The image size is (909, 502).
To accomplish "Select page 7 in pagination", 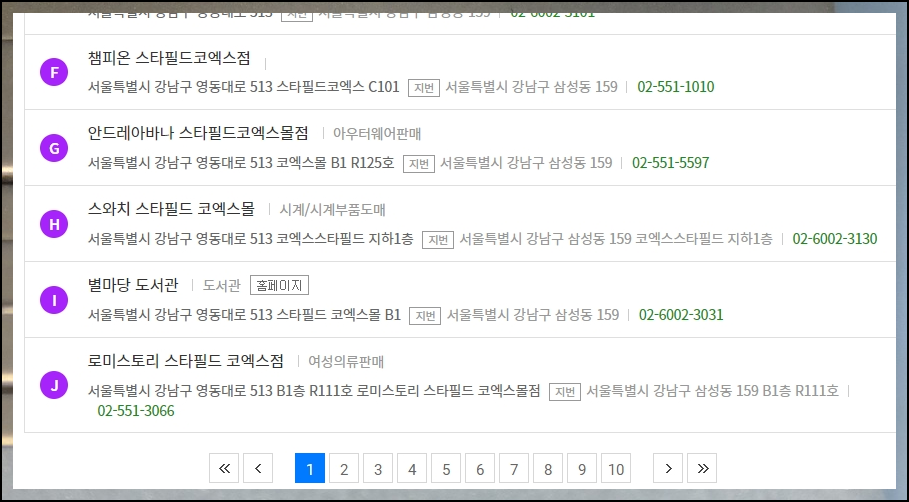I will 514,468.
